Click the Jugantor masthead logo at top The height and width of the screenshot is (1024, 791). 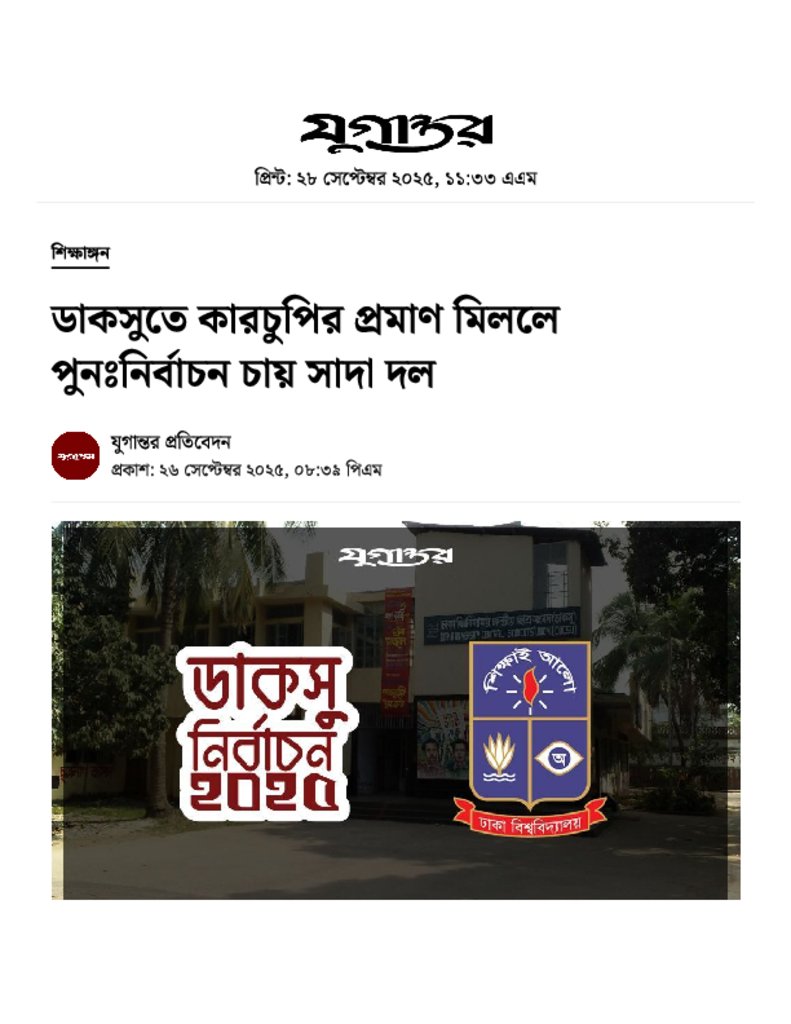(396, 131)
